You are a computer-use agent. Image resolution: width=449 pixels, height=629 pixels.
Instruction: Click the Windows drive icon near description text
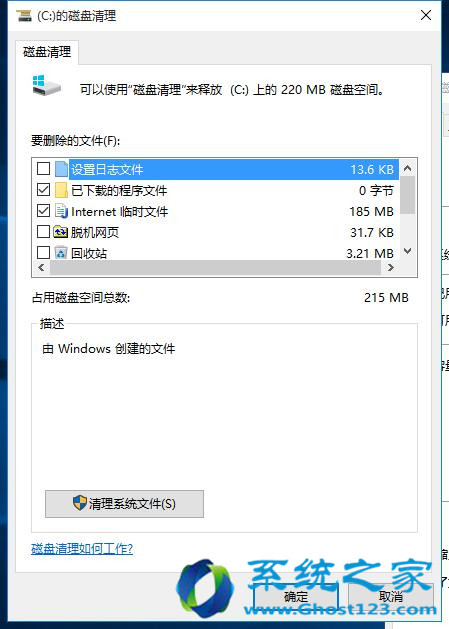click(x=47, y=85)
